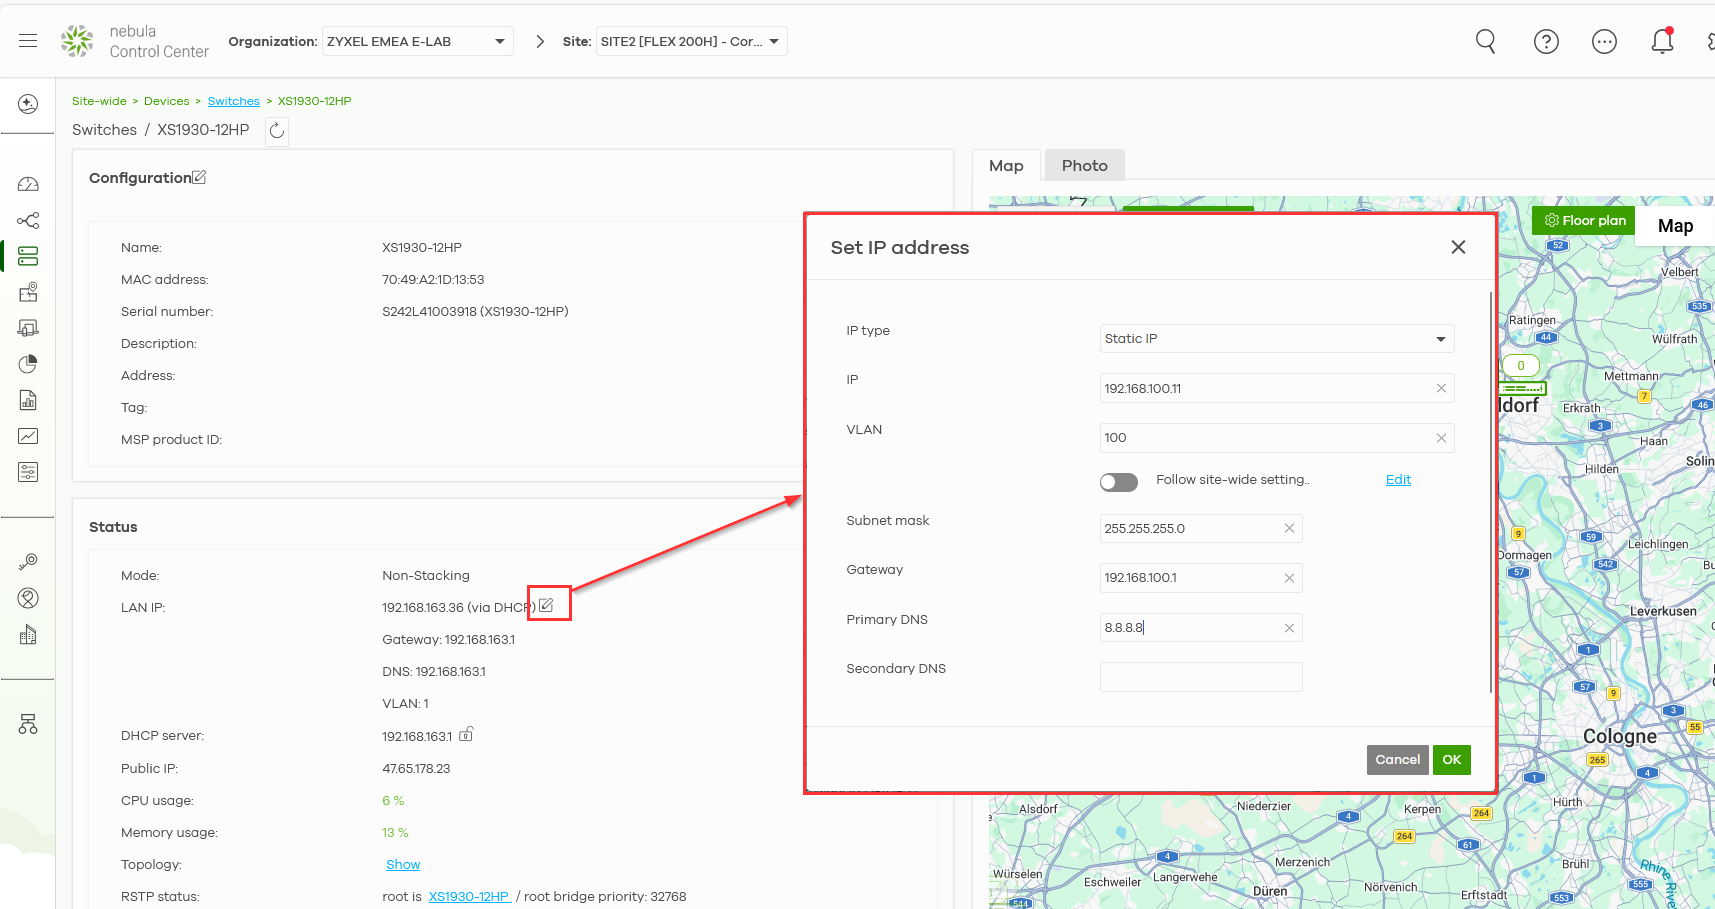Open the hamburger navigation menu
Image resolution: width=1715 pixels, height=909 pixels.
tap(28, 41)
